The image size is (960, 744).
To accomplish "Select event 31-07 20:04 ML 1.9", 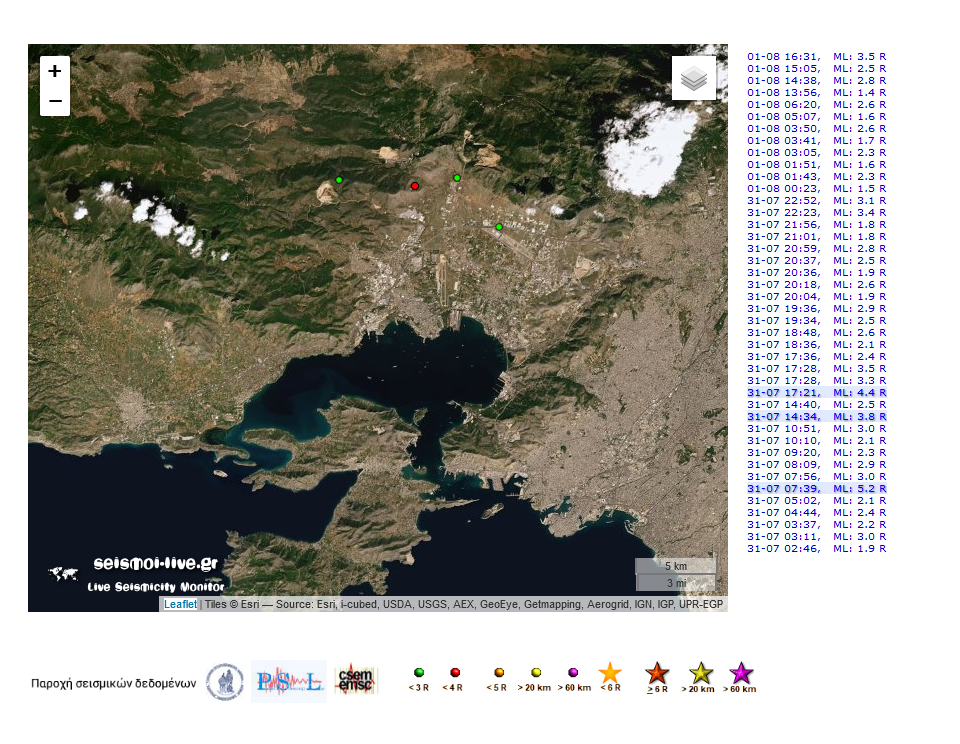I will [817, 296].
